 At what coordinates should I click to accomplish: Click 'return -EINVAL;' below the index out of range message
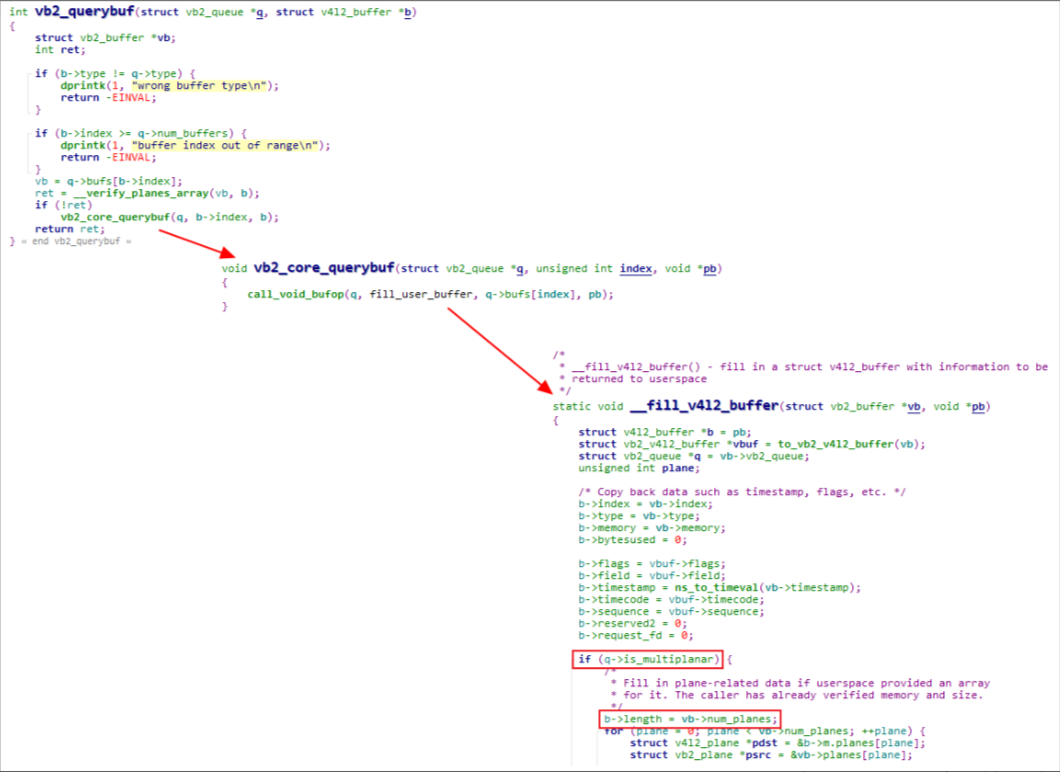click(108, 158)
